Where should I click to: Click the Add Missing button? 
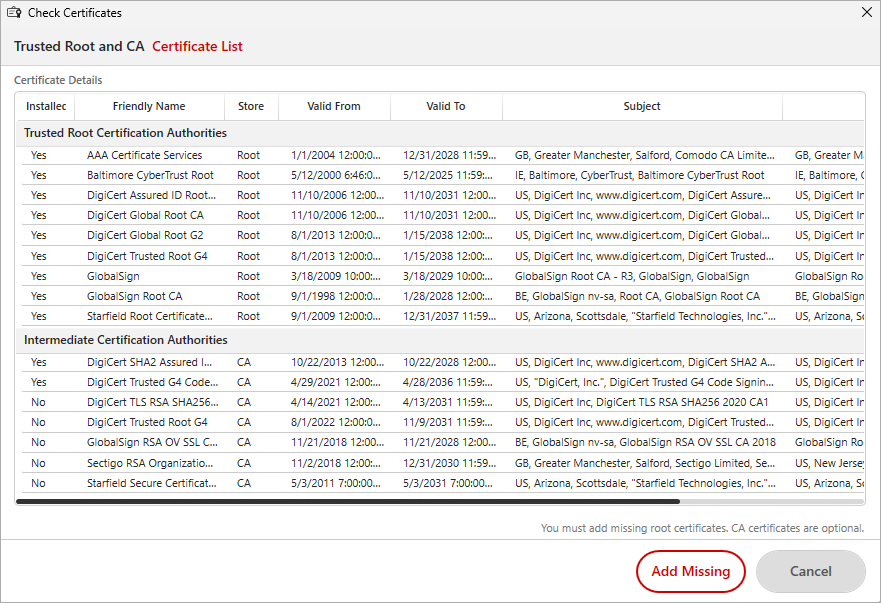tap(691, 571)
